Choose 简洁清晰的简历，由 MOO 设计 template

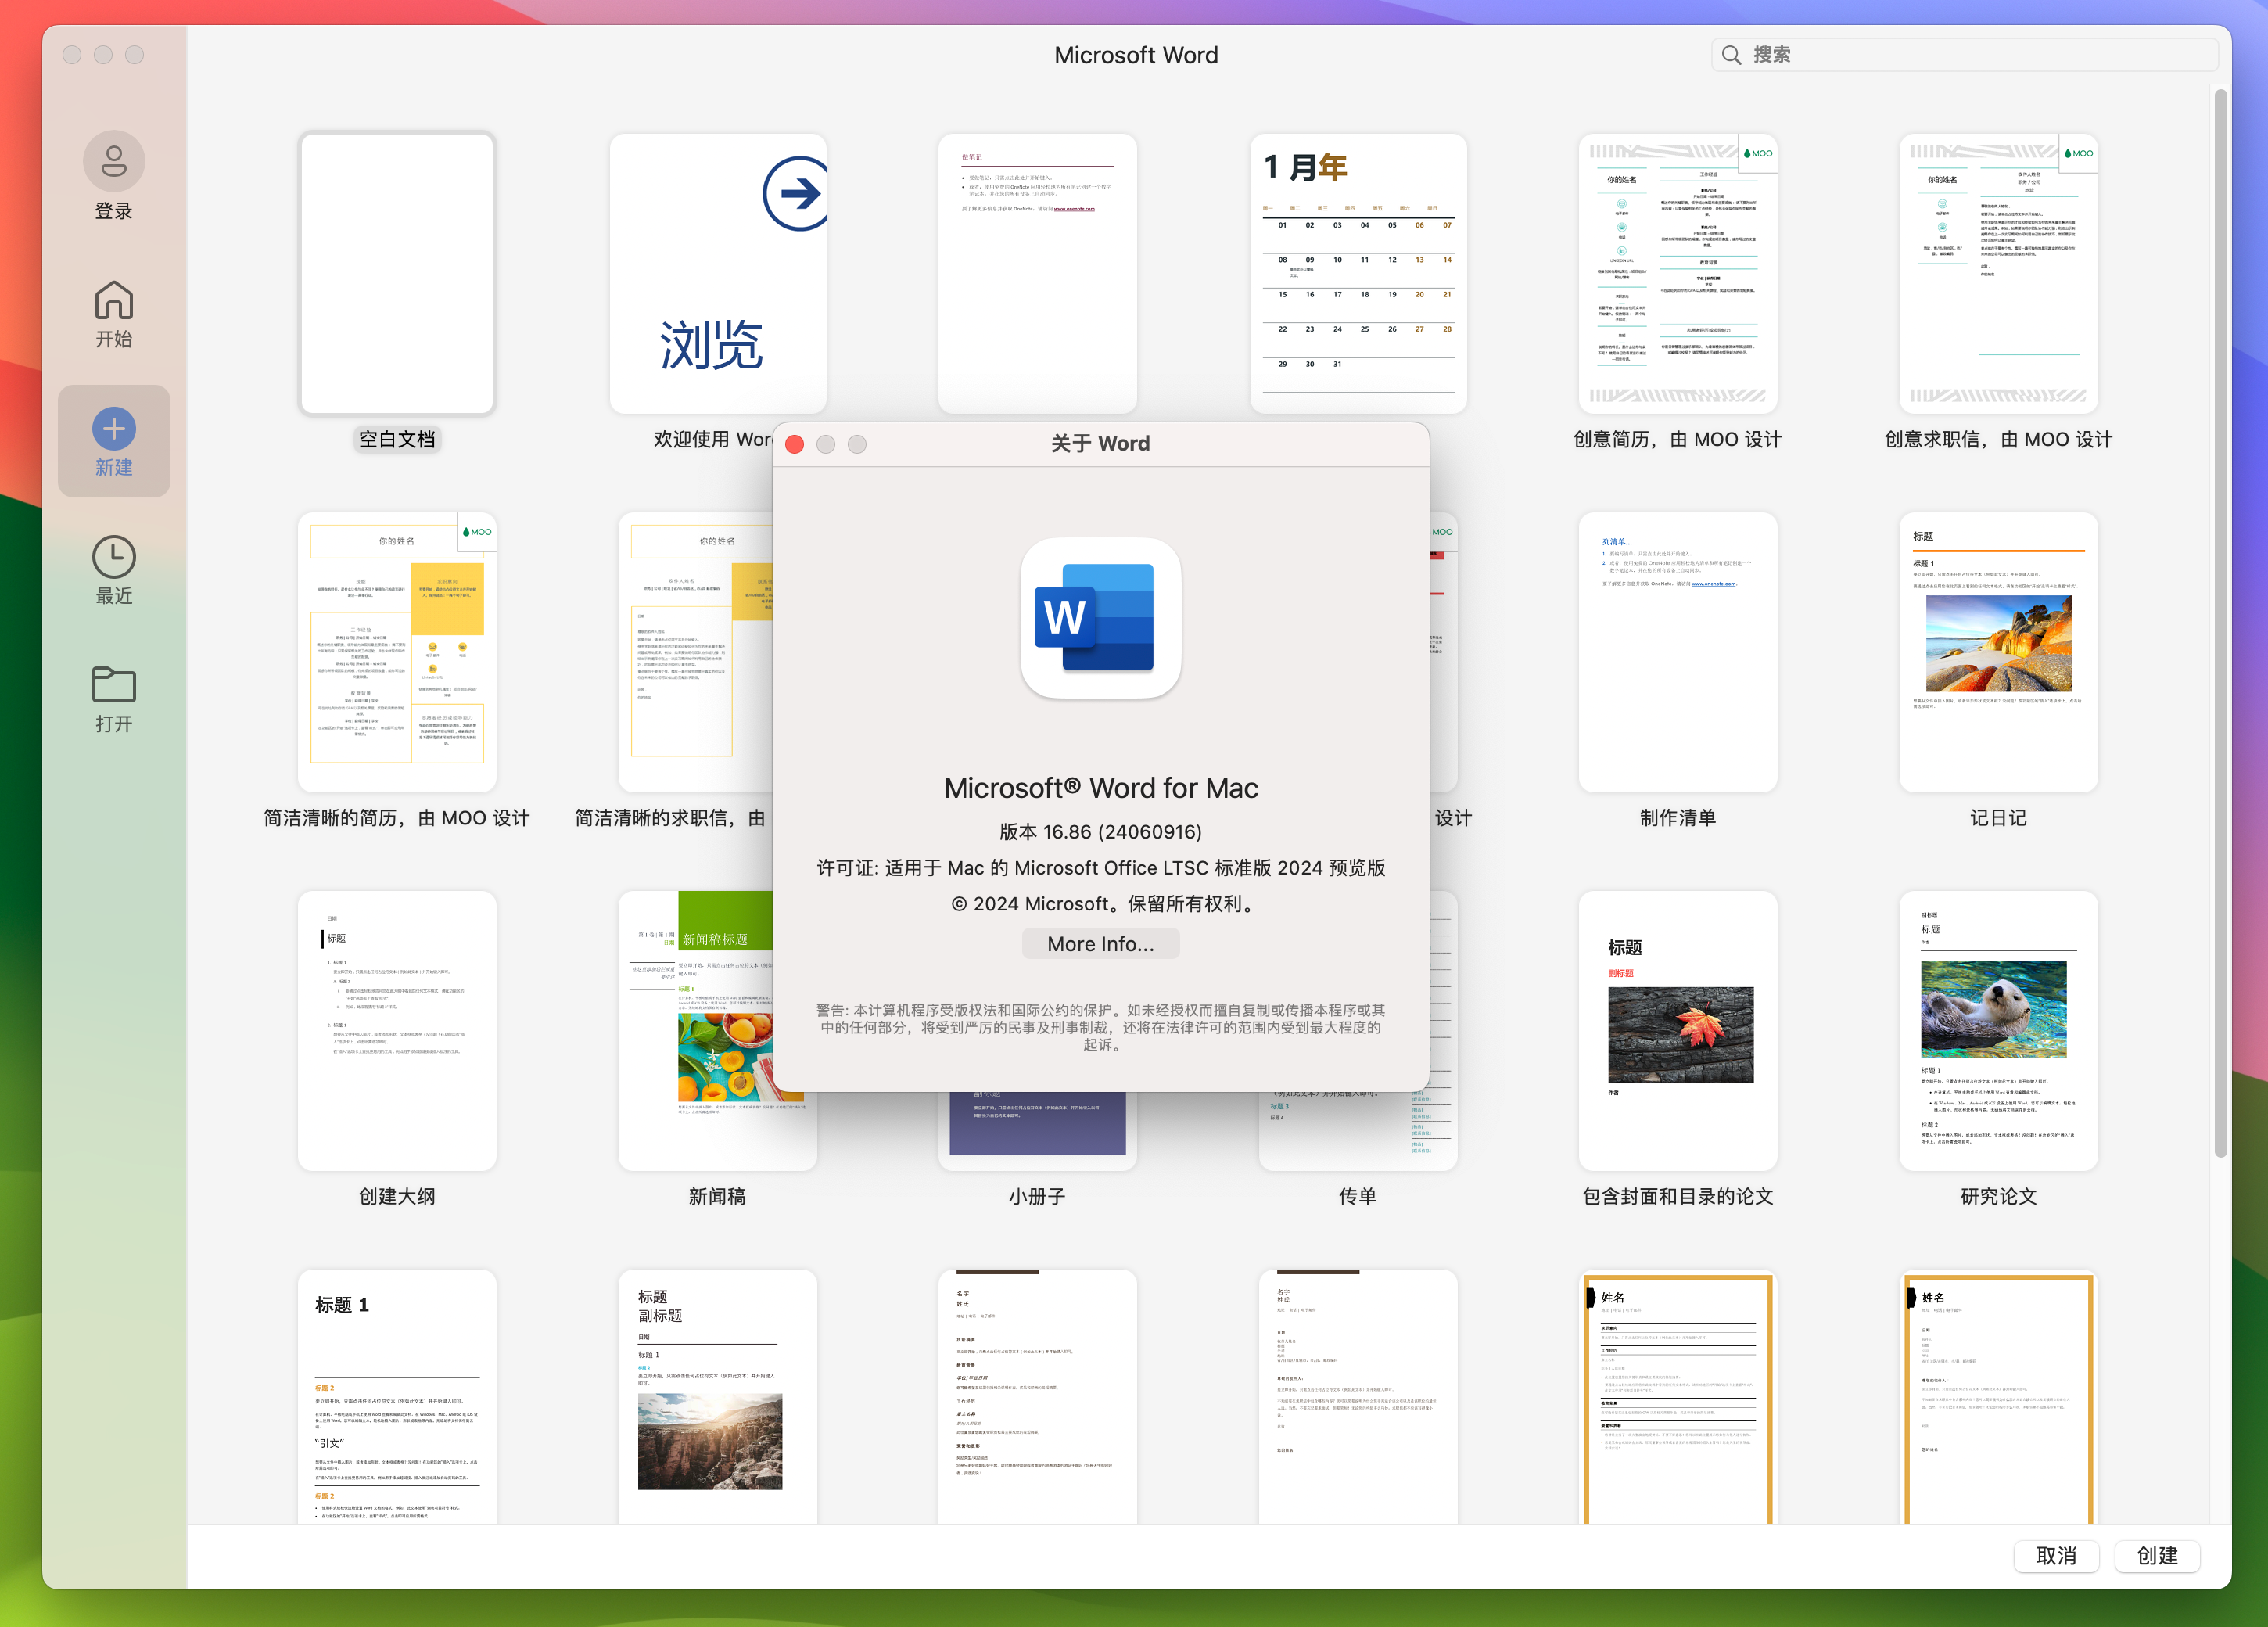397,653
